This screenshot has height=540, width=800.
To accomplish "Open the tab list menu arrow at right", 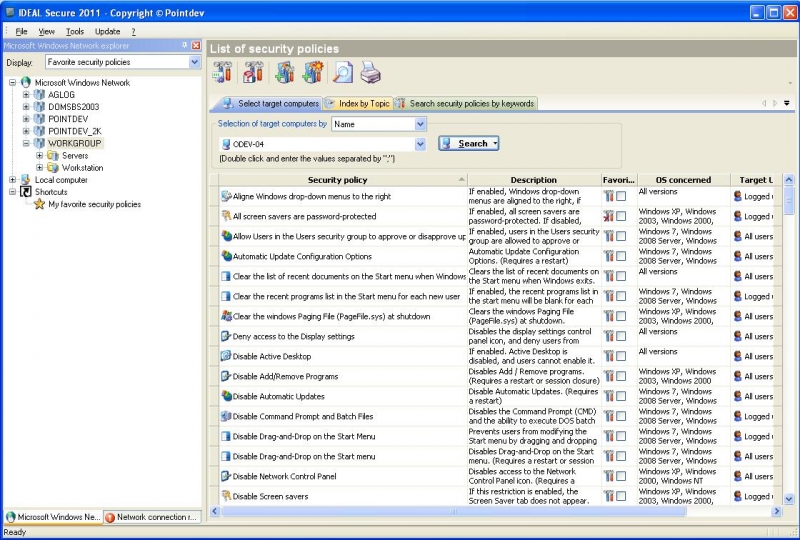I will 787,103.
